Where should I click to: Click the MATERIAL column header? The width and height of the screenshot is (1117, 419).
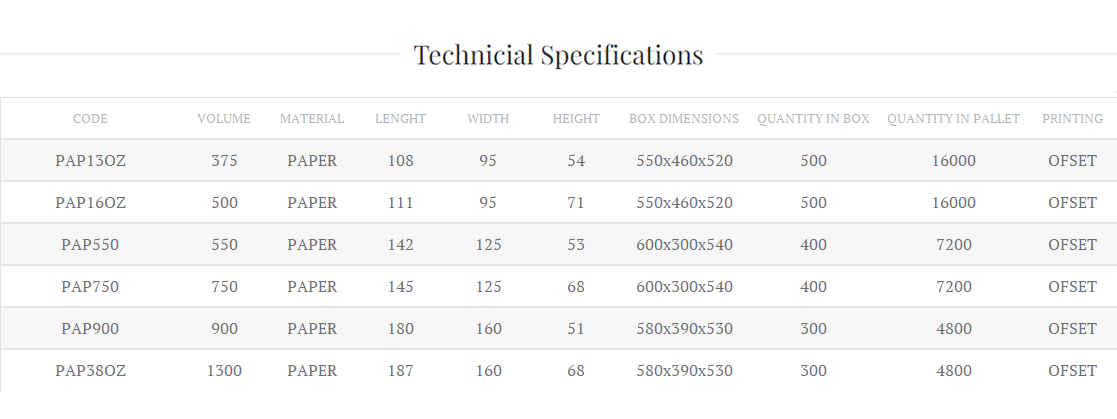coord(312,119)
